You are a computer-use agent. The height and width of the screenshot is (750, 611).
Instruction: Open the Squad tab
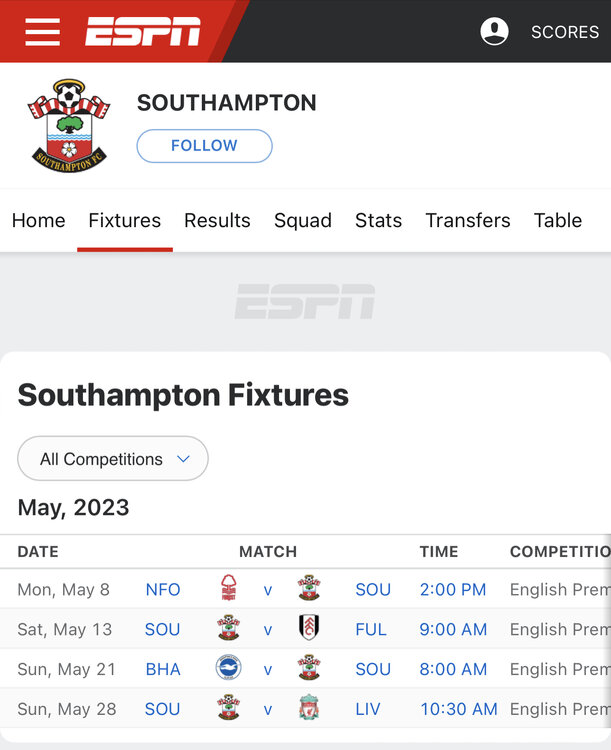[303, 220]
